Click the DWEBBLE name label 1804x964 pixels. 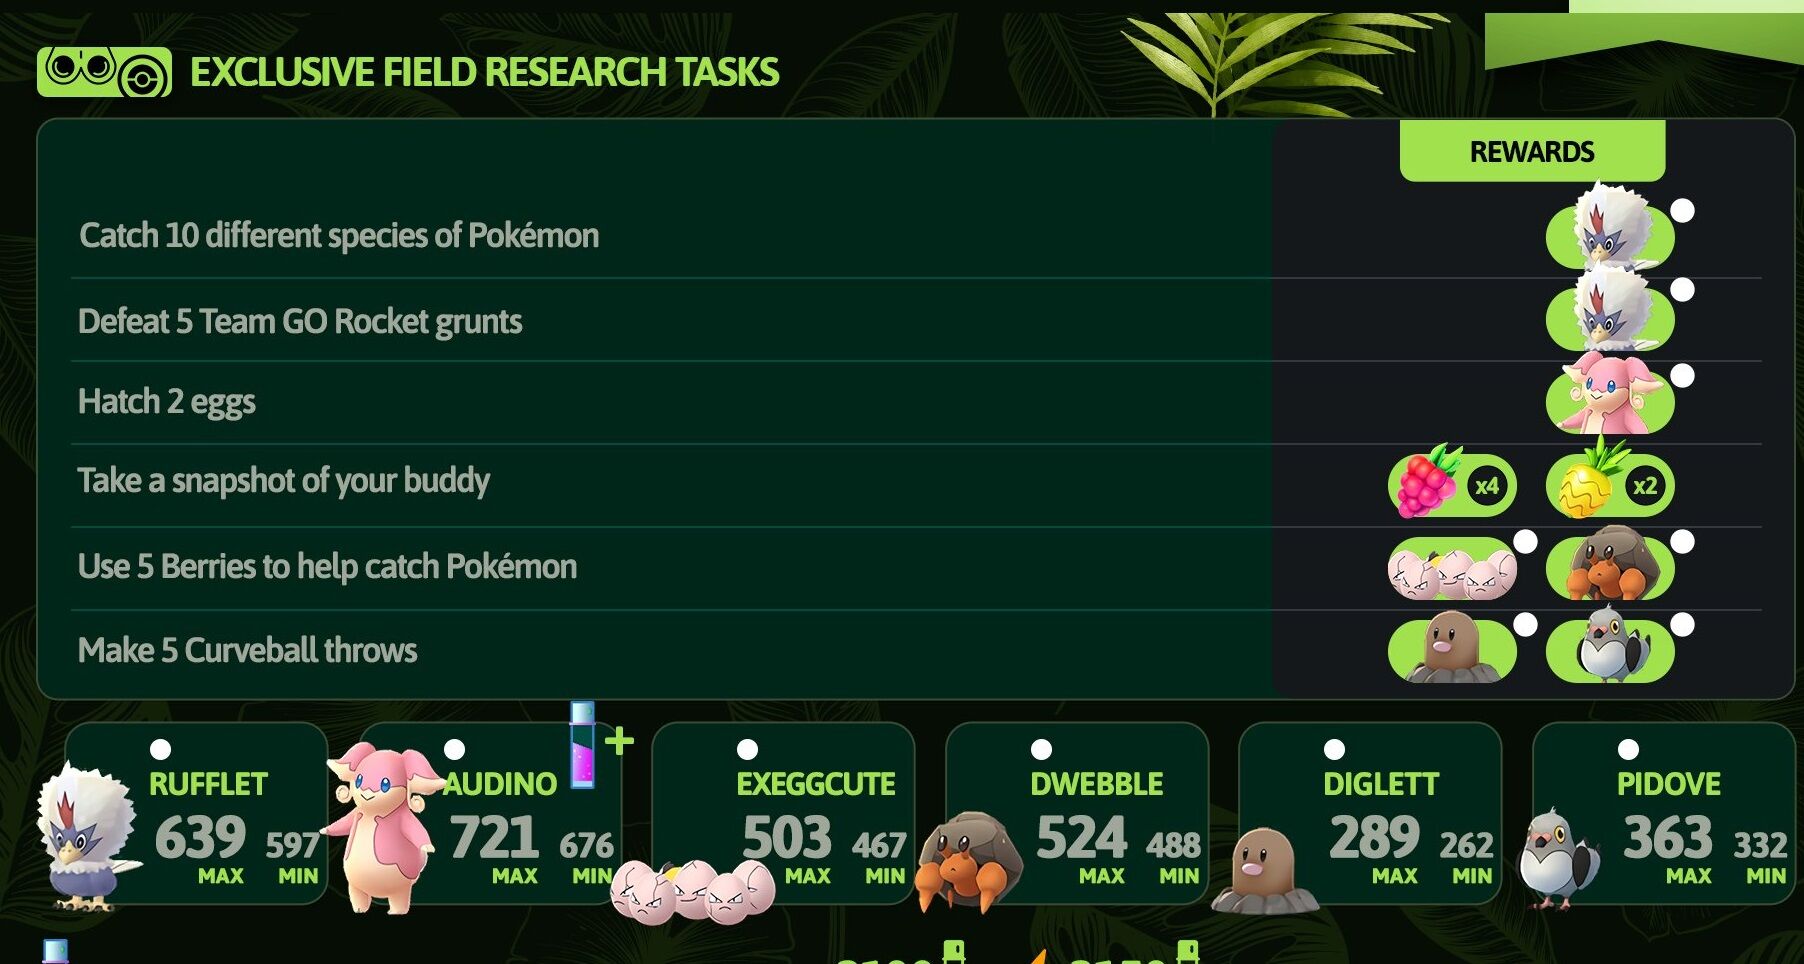point(1097,784)
